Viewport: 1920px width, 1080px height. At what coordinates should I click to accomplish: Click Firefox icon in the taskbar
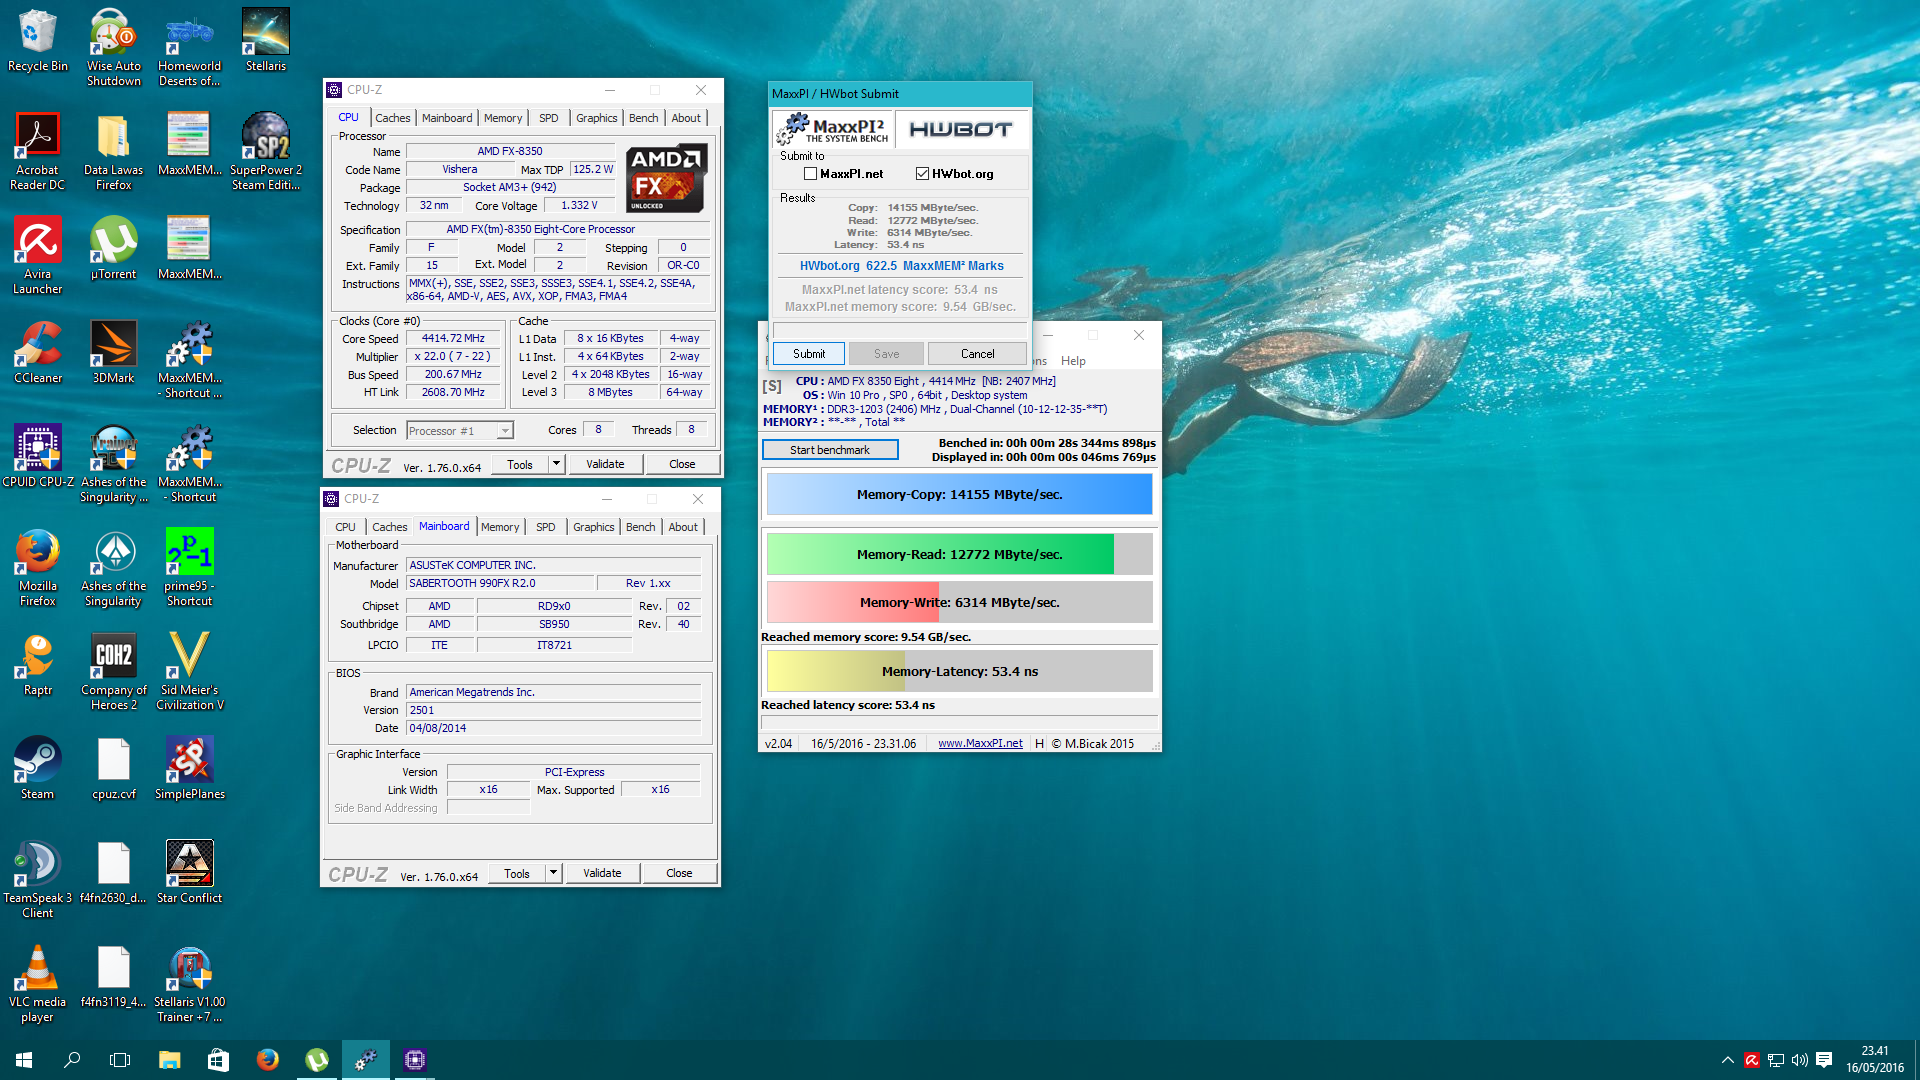267,1059
